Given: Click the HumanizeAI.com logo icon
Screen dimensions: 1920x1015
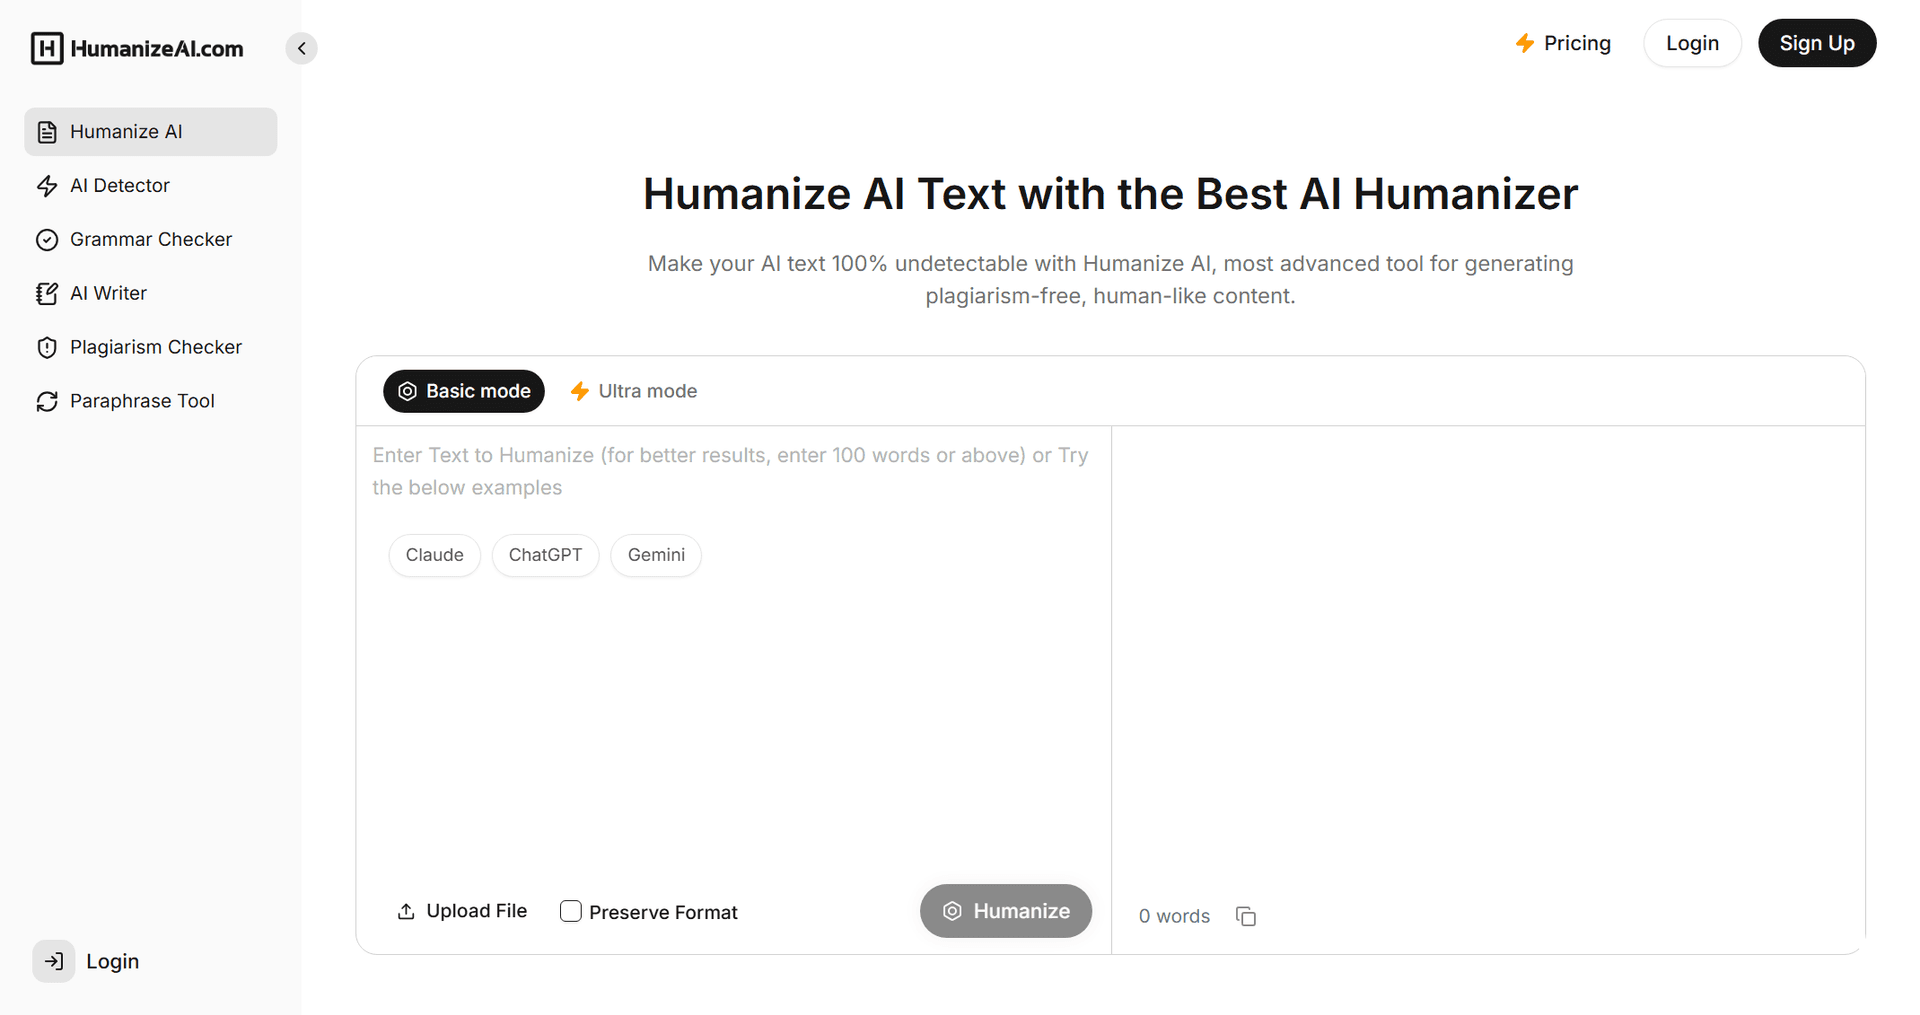Looking at the screenshot, I should (47, 47).
